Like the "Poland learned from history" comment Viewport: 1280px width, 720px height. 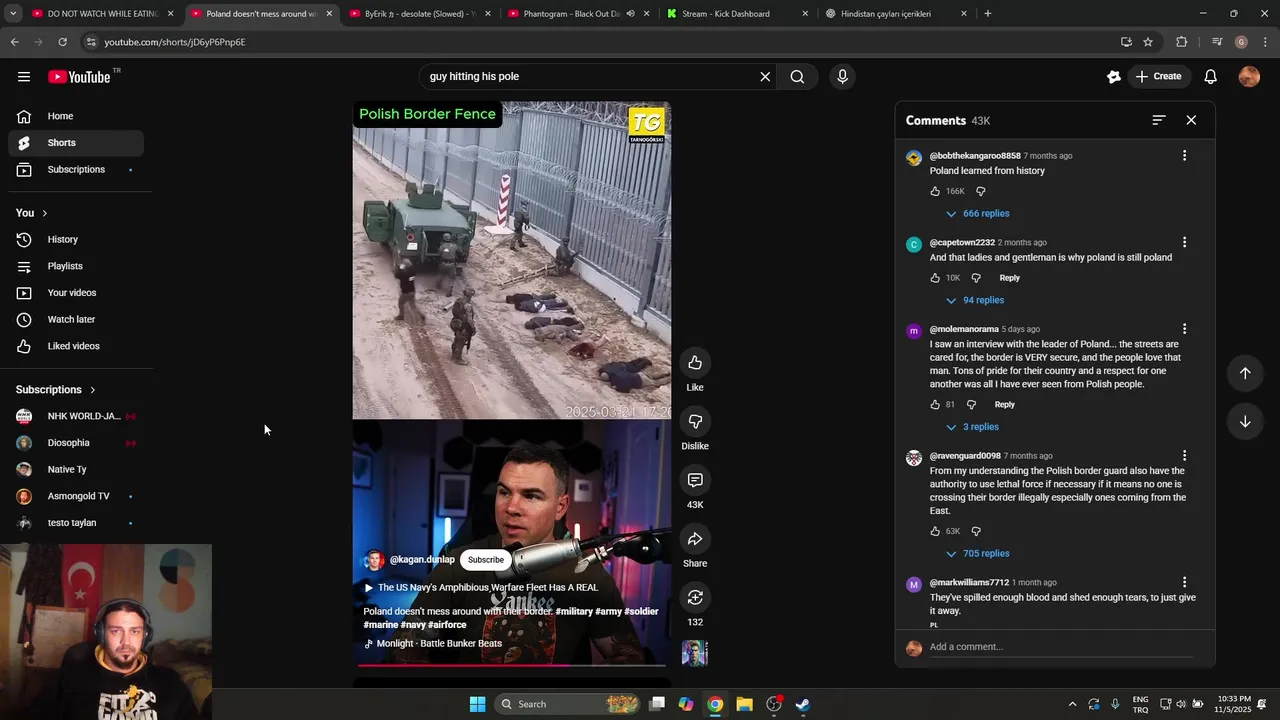tap(935, 191)
